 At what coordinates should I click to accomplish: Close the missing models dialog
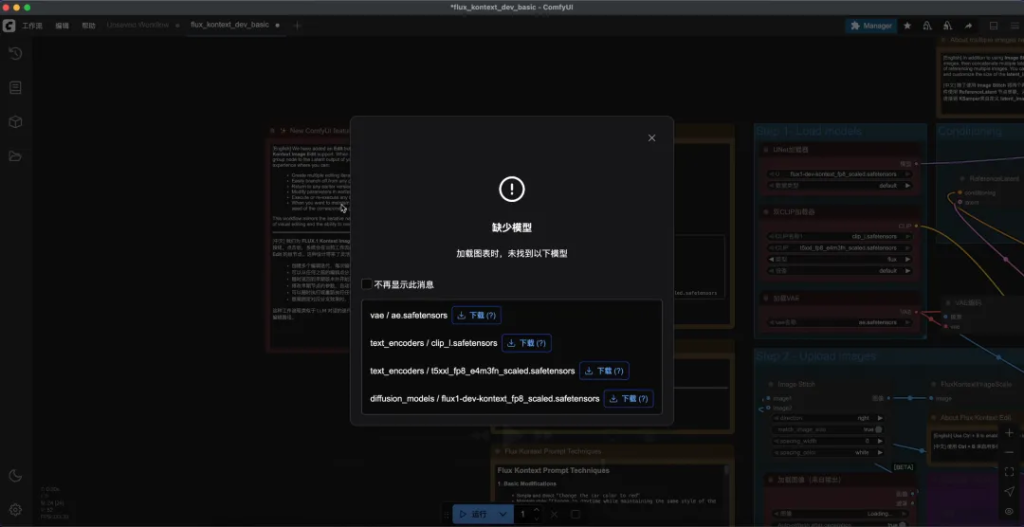point(651,138)
